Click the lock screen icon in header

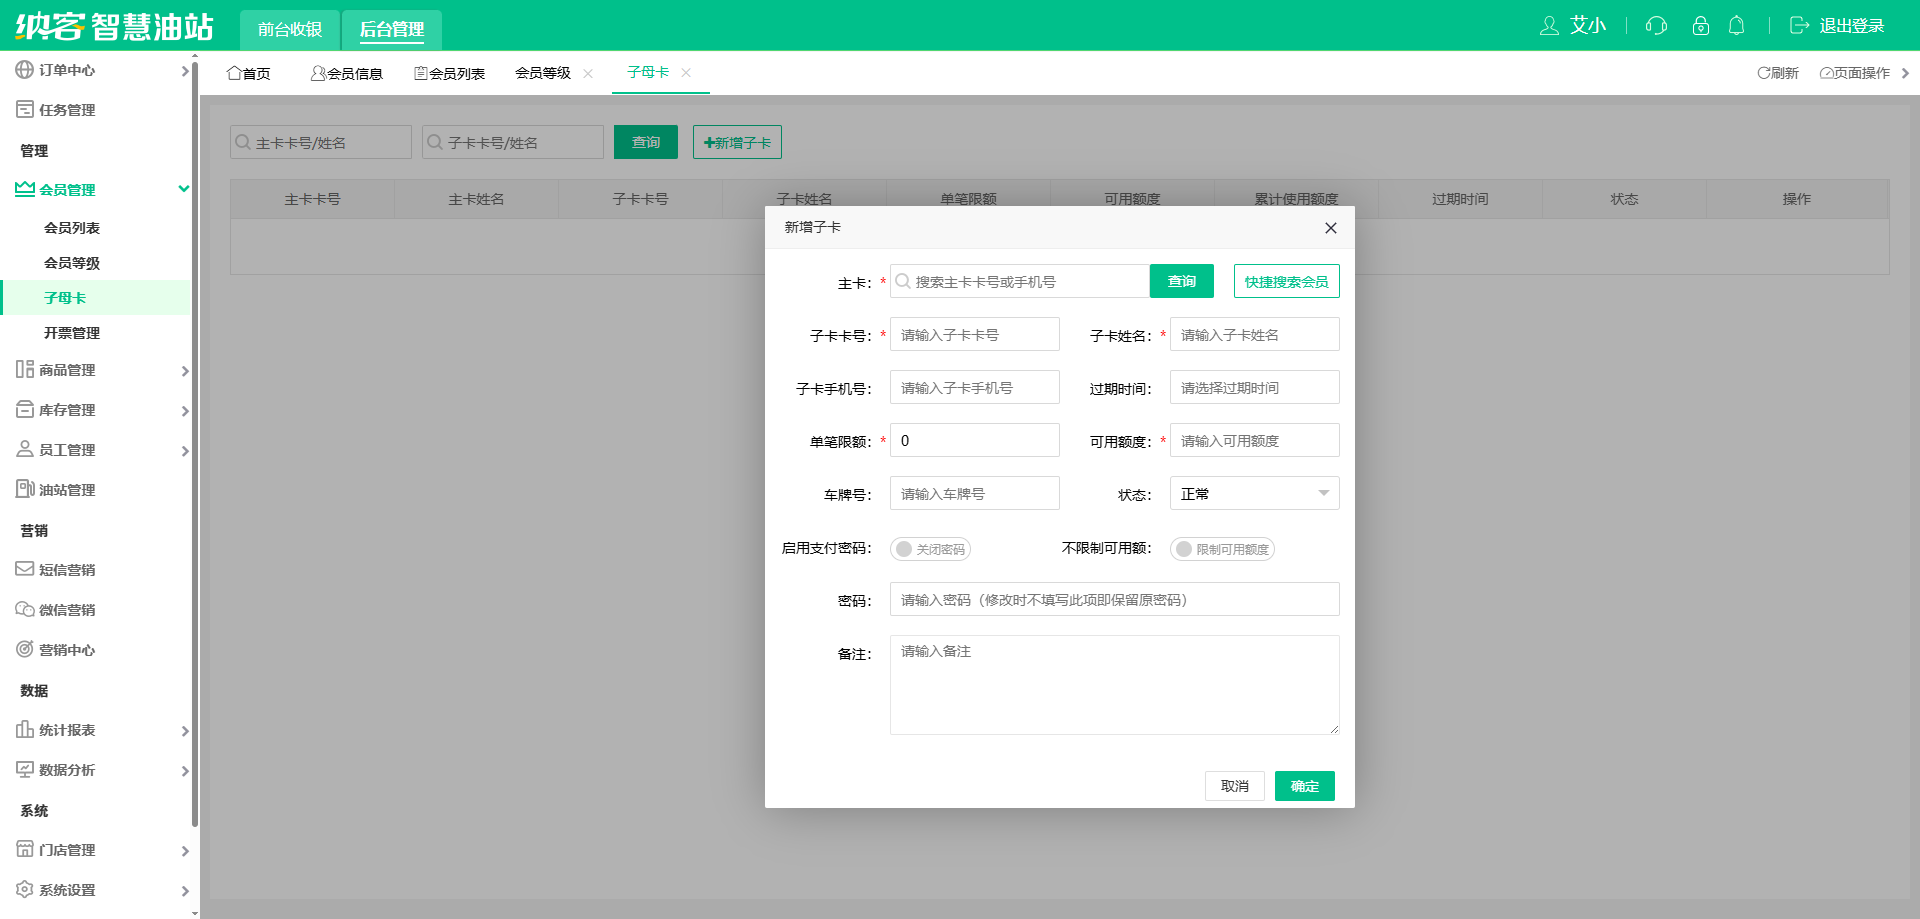(1700, 26)
